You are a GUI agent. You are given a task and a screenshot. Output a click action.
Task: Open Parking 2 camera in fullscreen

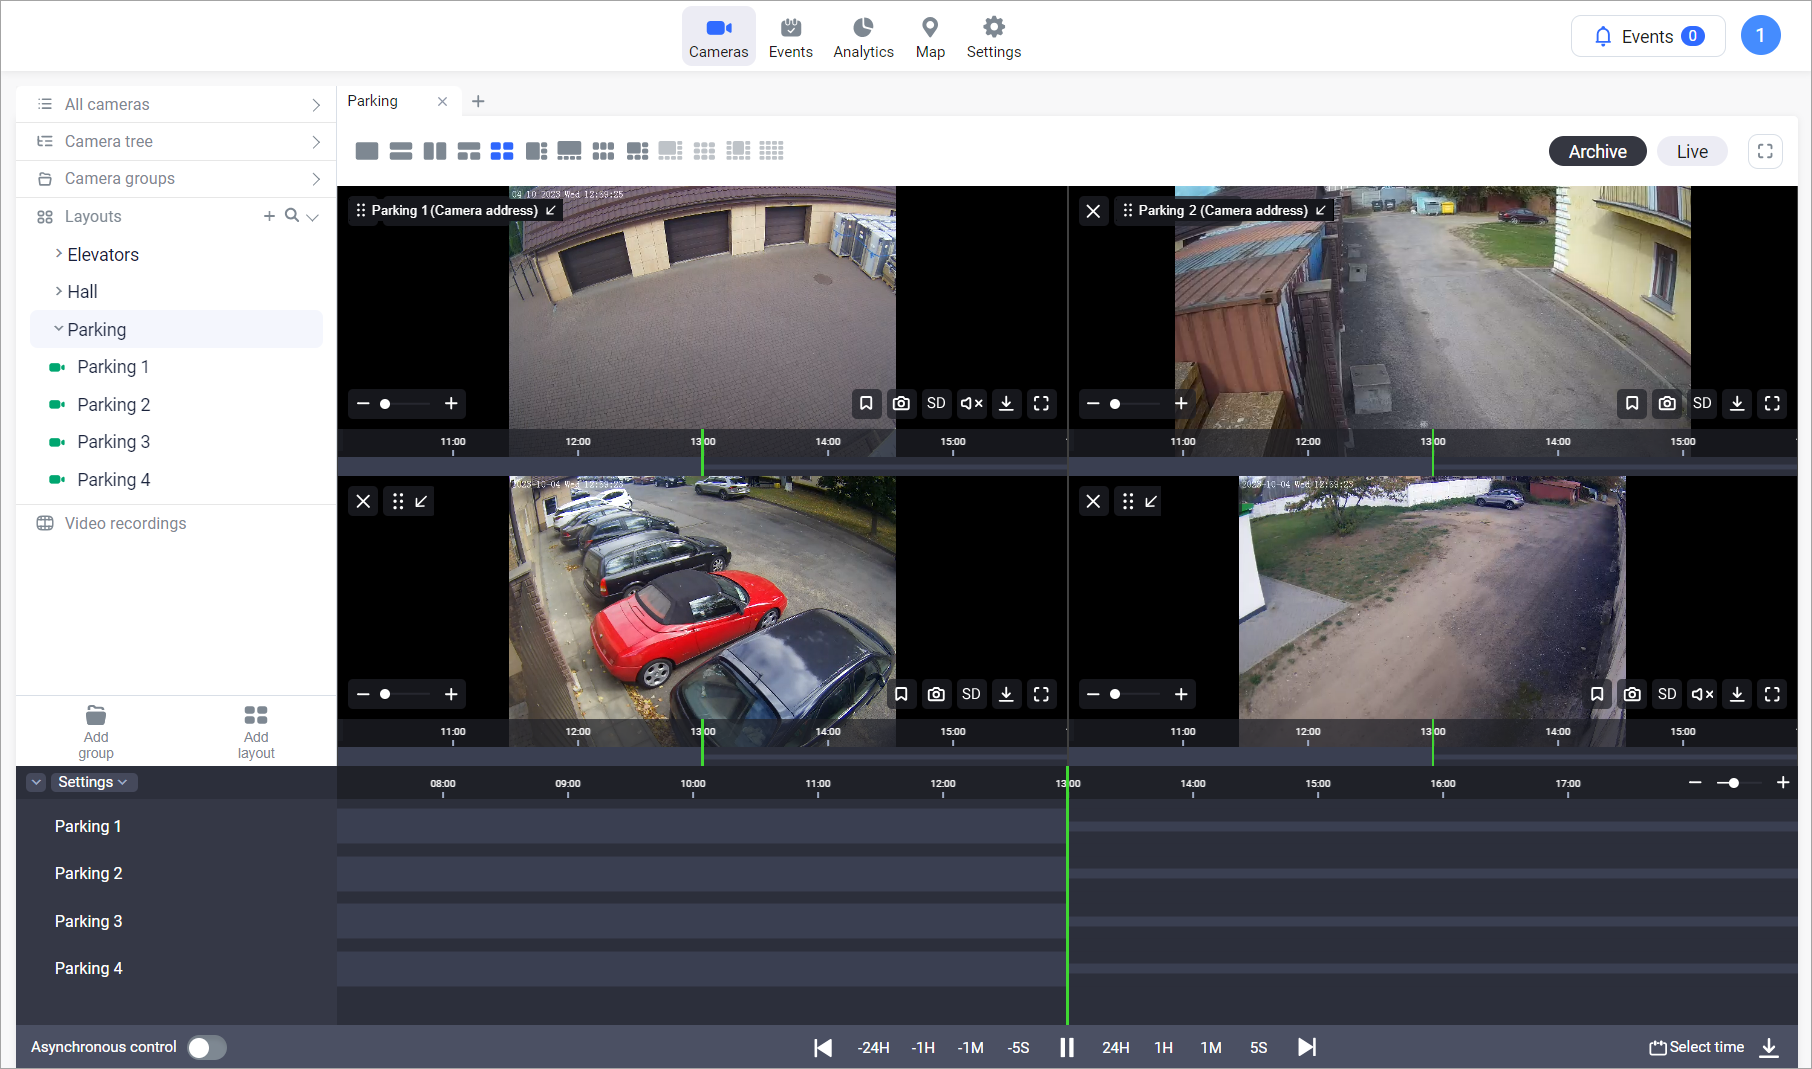click(1772, 403)
